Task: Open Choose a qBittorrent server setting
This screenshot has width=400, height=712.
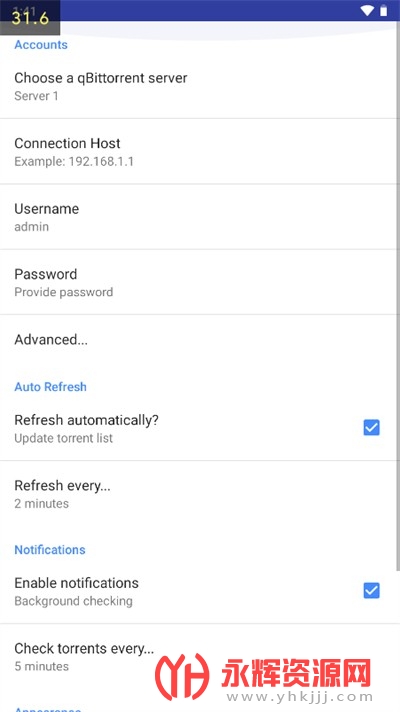Action: (200, 86)
